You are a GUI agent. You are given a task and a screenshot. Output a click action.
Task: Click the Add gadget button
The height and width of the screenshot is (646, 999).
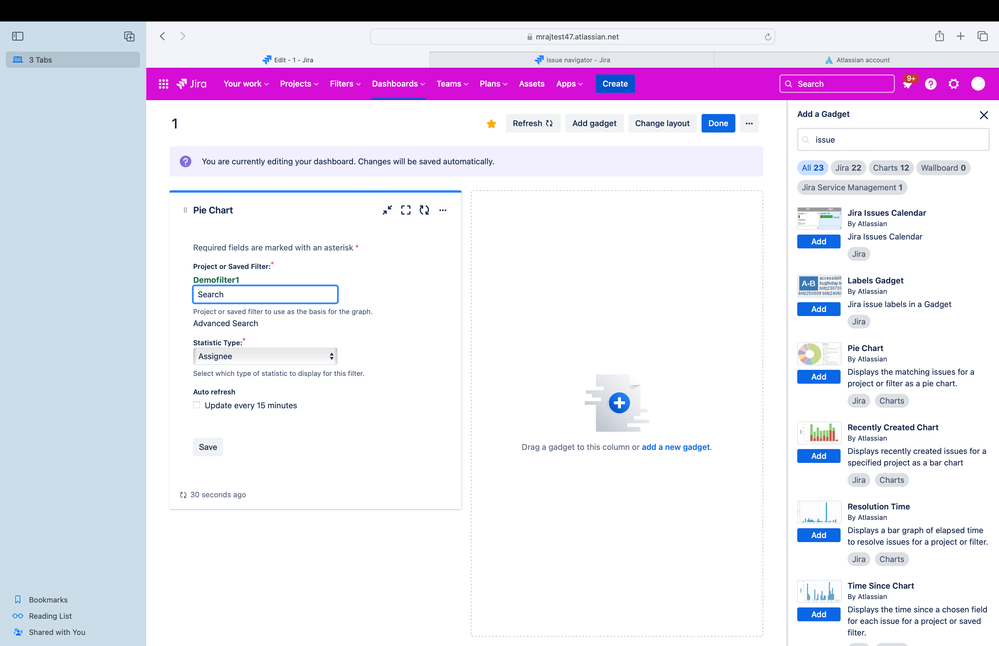click(594, 124)
